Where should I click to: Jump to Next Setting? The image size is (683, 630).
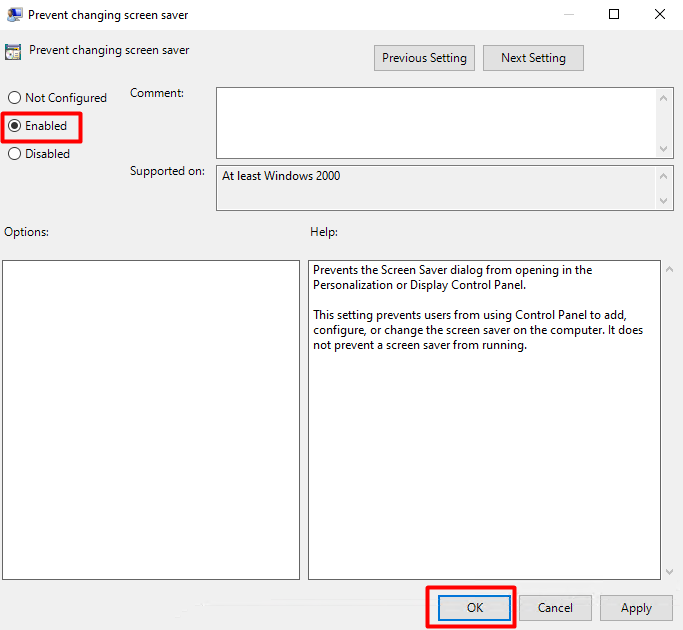tap(533, 58)
